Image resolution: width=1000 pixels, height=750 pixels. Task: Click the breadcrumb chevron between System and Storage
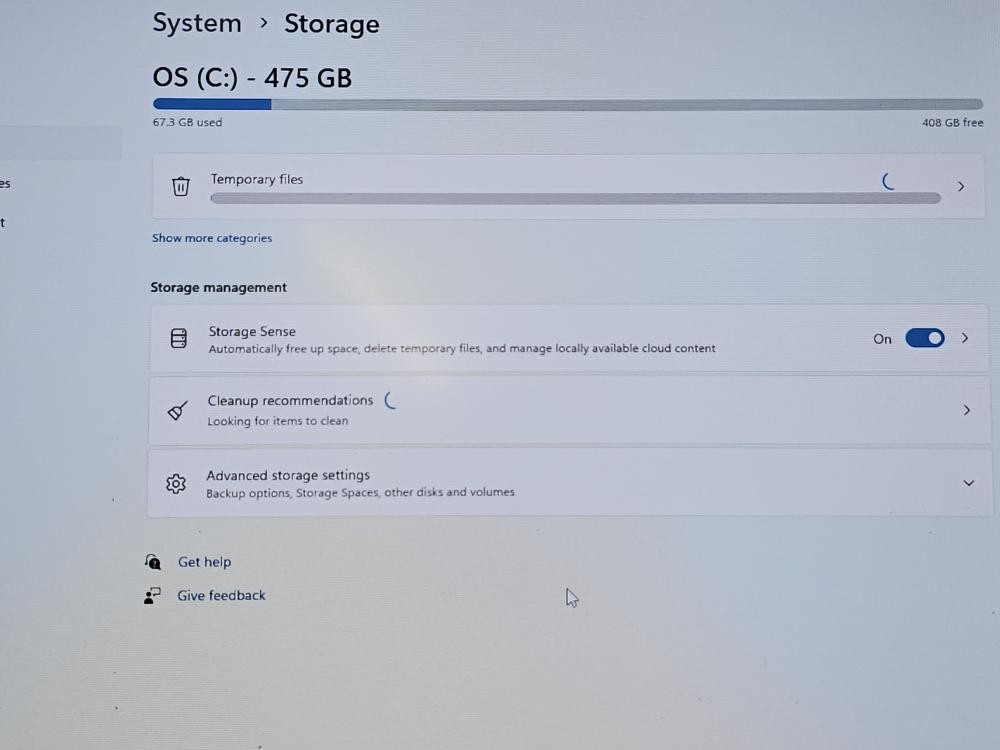(263, 24)
